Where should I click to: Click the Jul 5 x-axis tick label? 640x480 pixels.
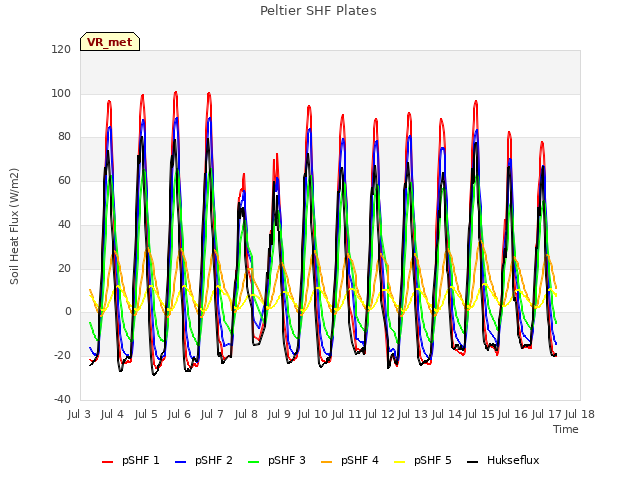(146, 414)
